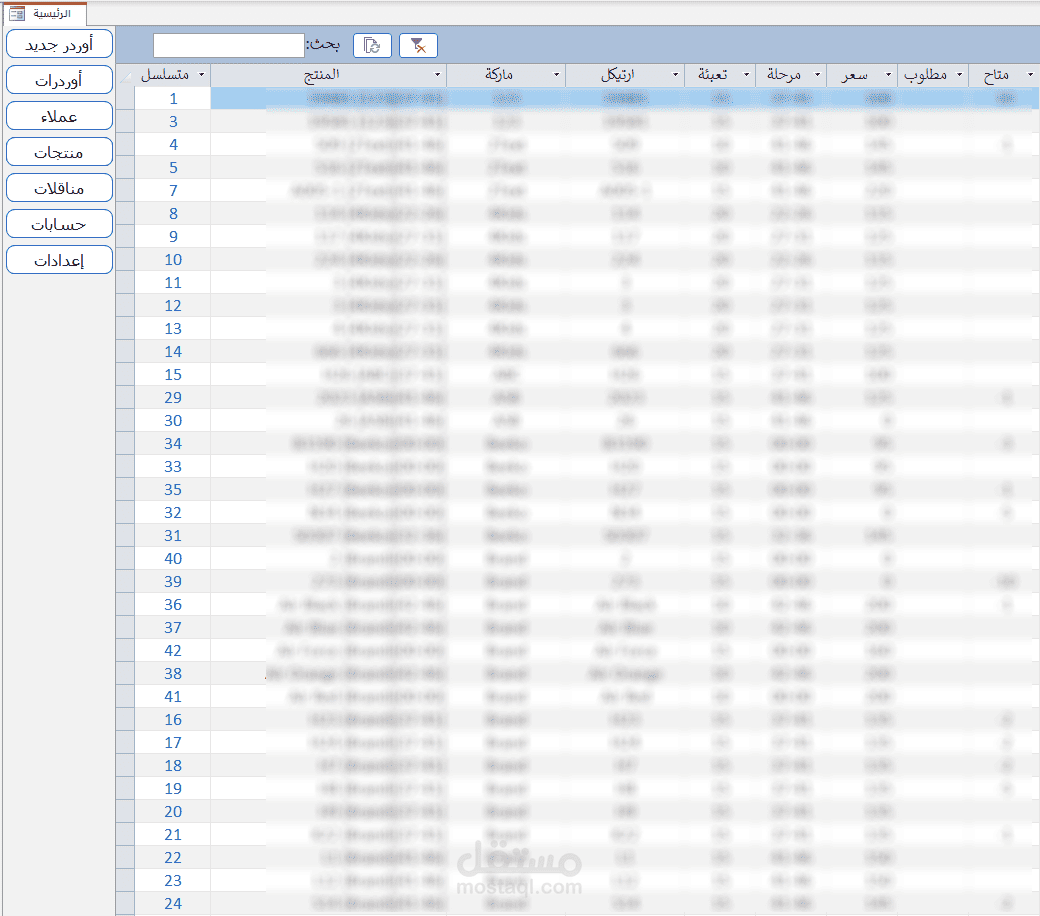Open the متاح column dropdown arrow

(x=1030, y=75)
